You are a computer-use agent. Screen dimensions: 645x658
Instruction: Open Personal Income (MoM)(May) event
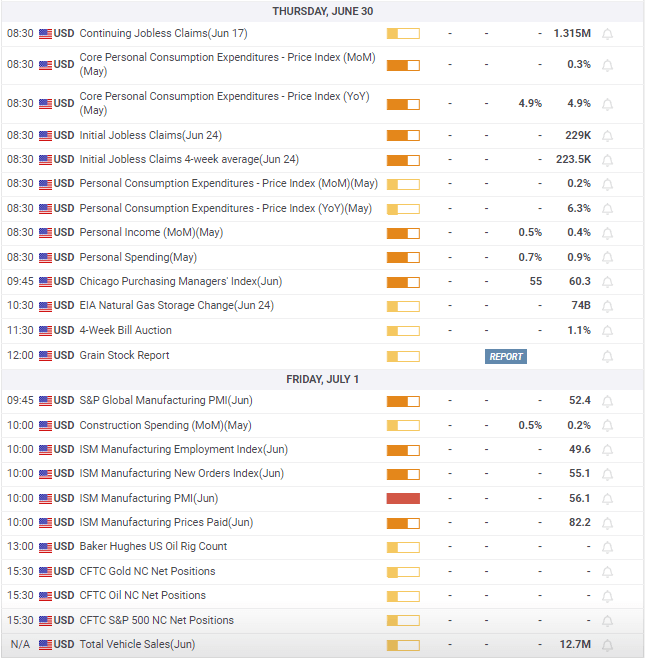tap(151, 232)
